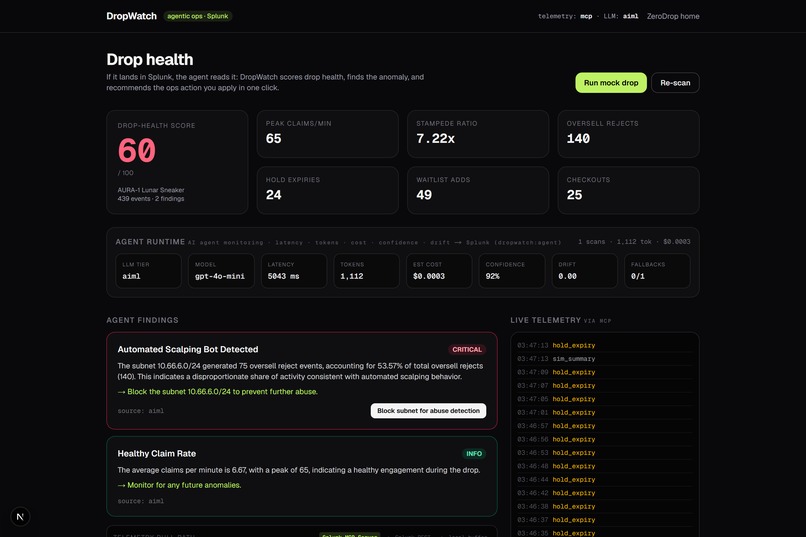Click the Drift value 0.00

[x=567, y=276]
